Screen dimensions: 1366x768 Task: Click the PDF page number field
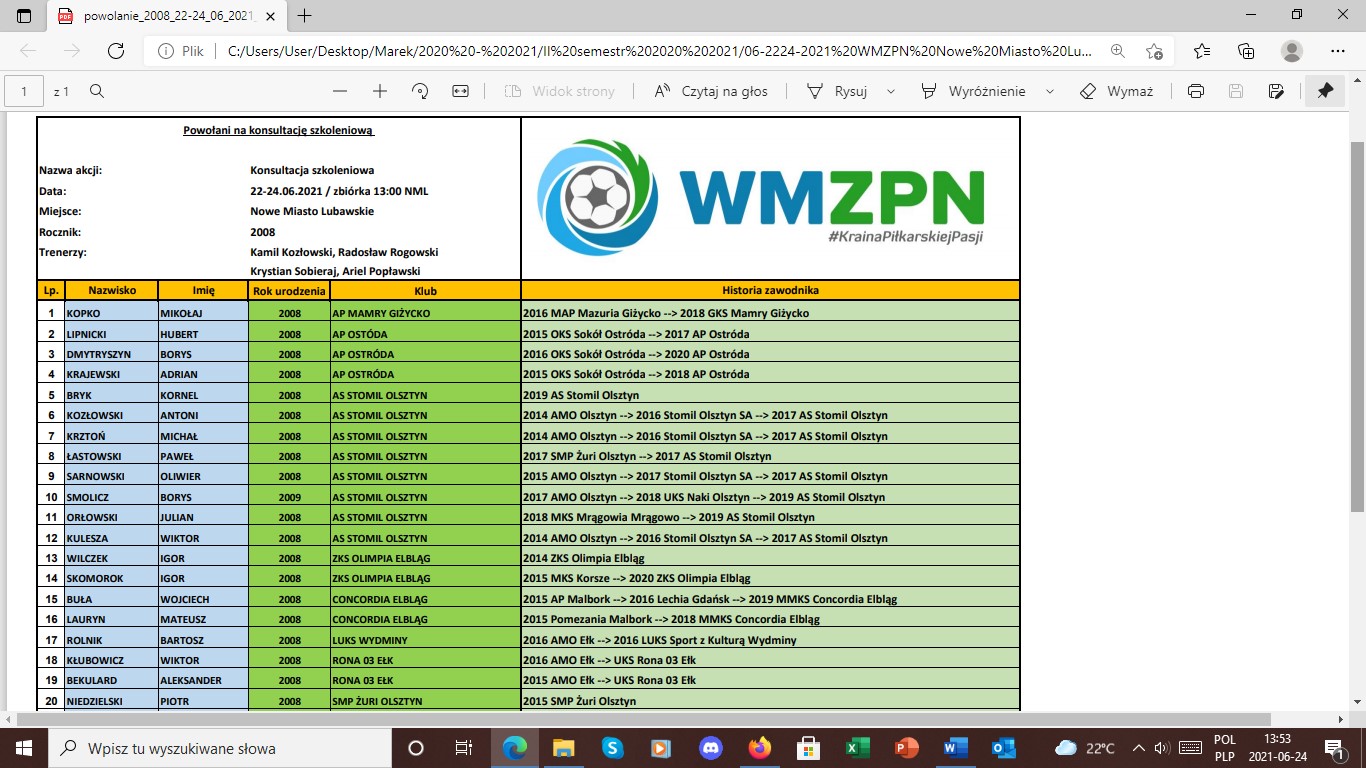(x=25, y=91)
